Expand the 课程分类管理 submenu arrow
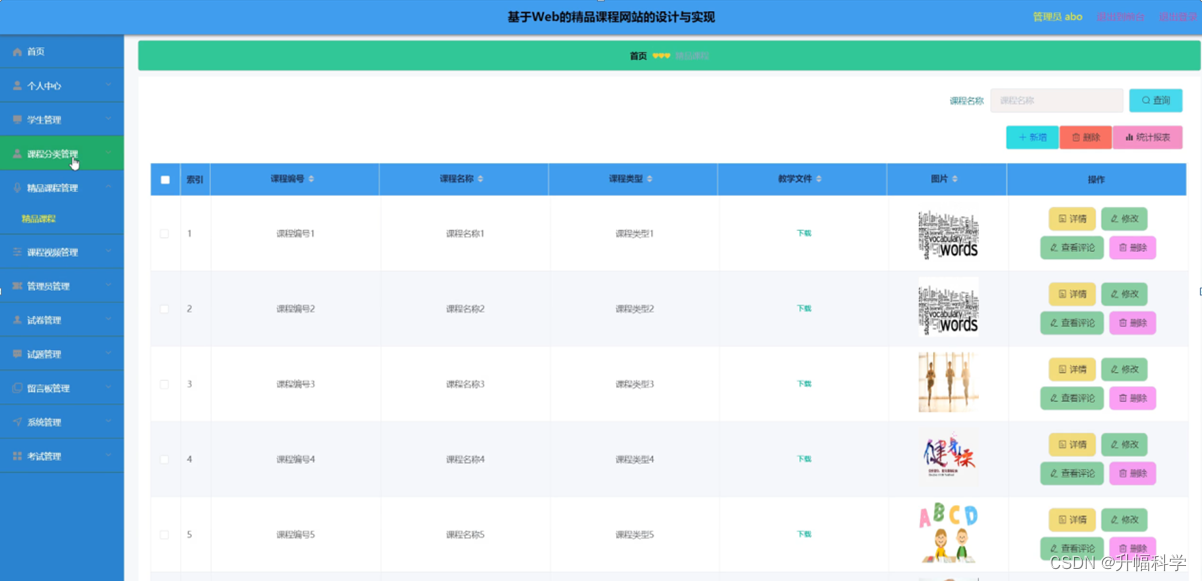The image size is (1202, 581). point(108,153)
